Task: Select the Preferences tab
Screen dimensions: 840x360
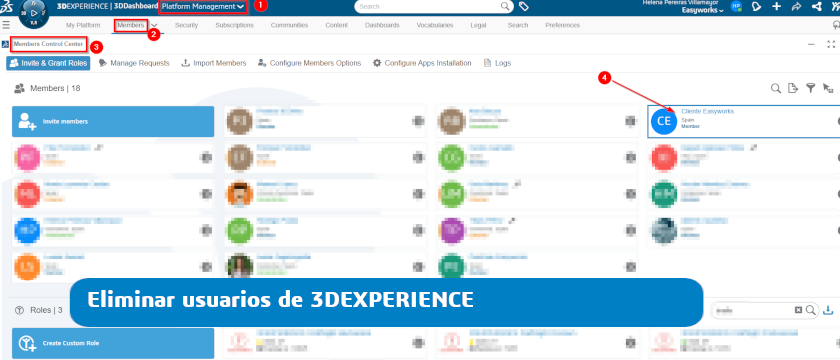Action: 562,25
